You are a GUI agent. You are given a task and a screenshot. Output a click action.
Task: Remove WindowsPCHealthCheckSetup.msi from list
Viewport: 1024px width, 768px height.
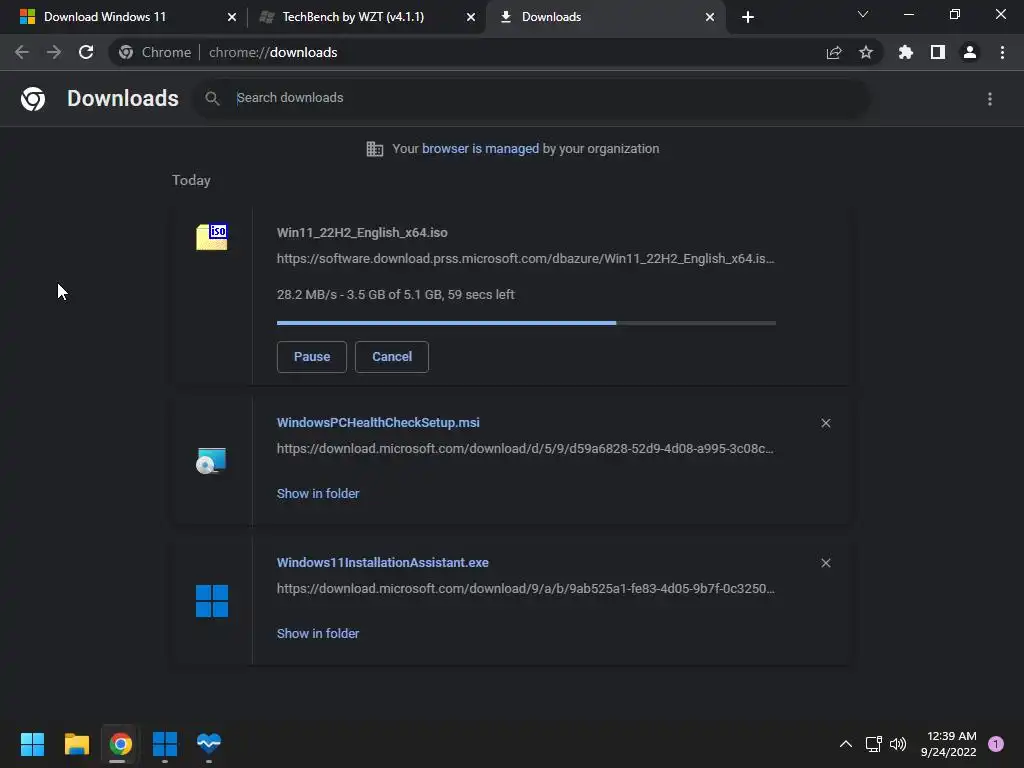tap(826, 423)
